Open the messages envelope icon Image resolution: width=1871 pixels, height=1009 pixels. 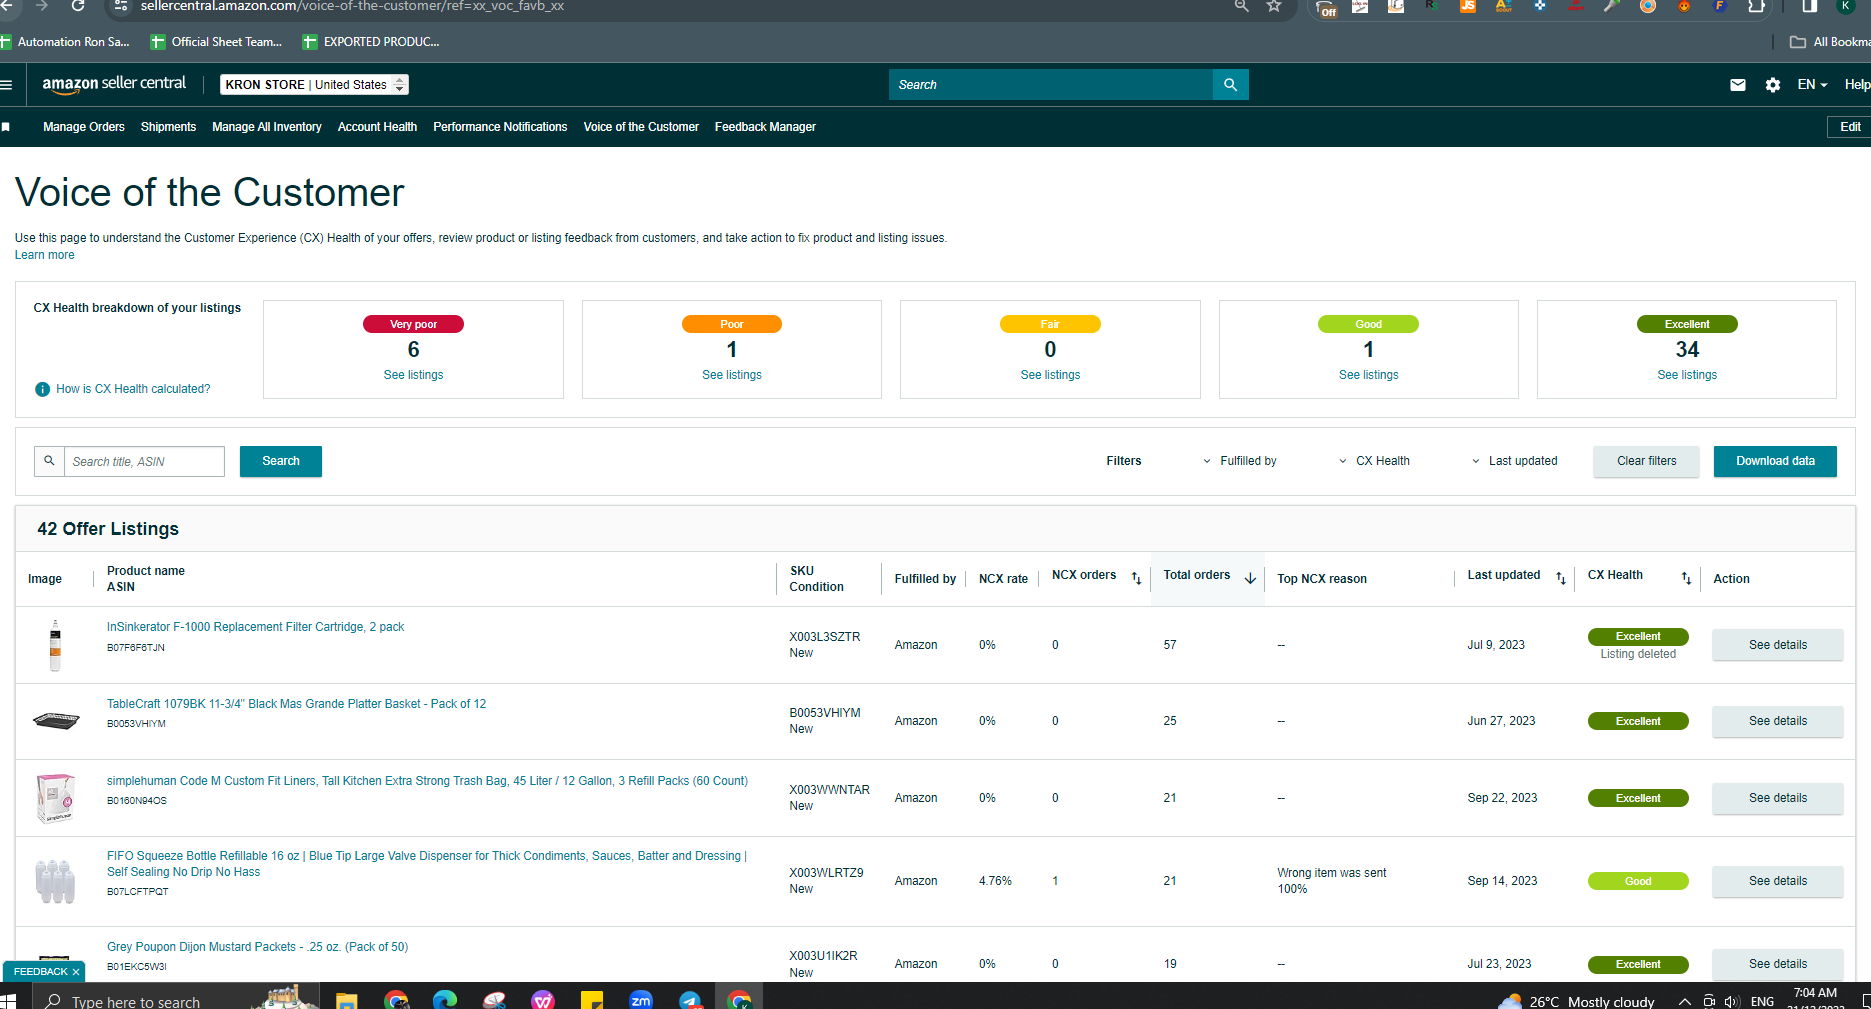tap(1738, 85)
